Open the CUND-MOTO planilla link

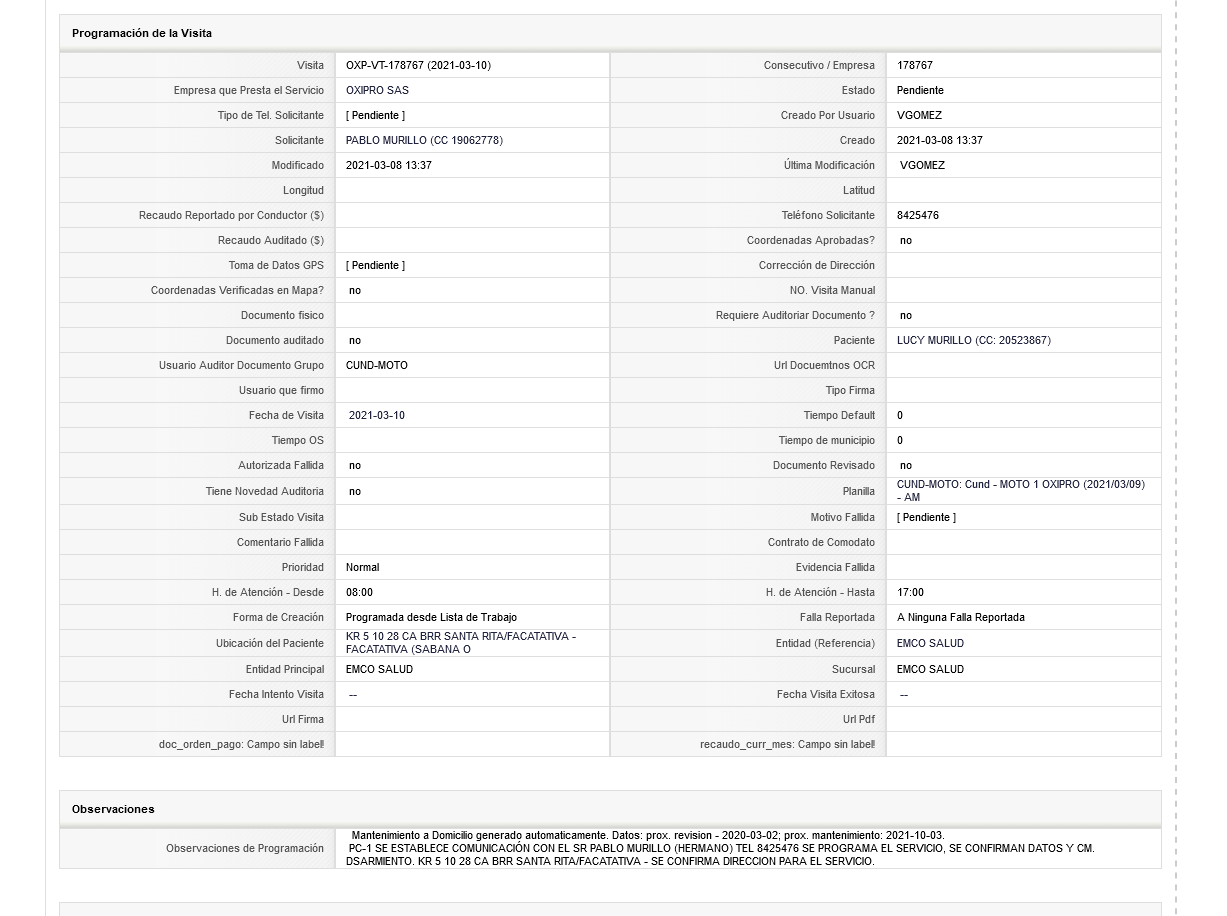click(x=1021, y=490)
